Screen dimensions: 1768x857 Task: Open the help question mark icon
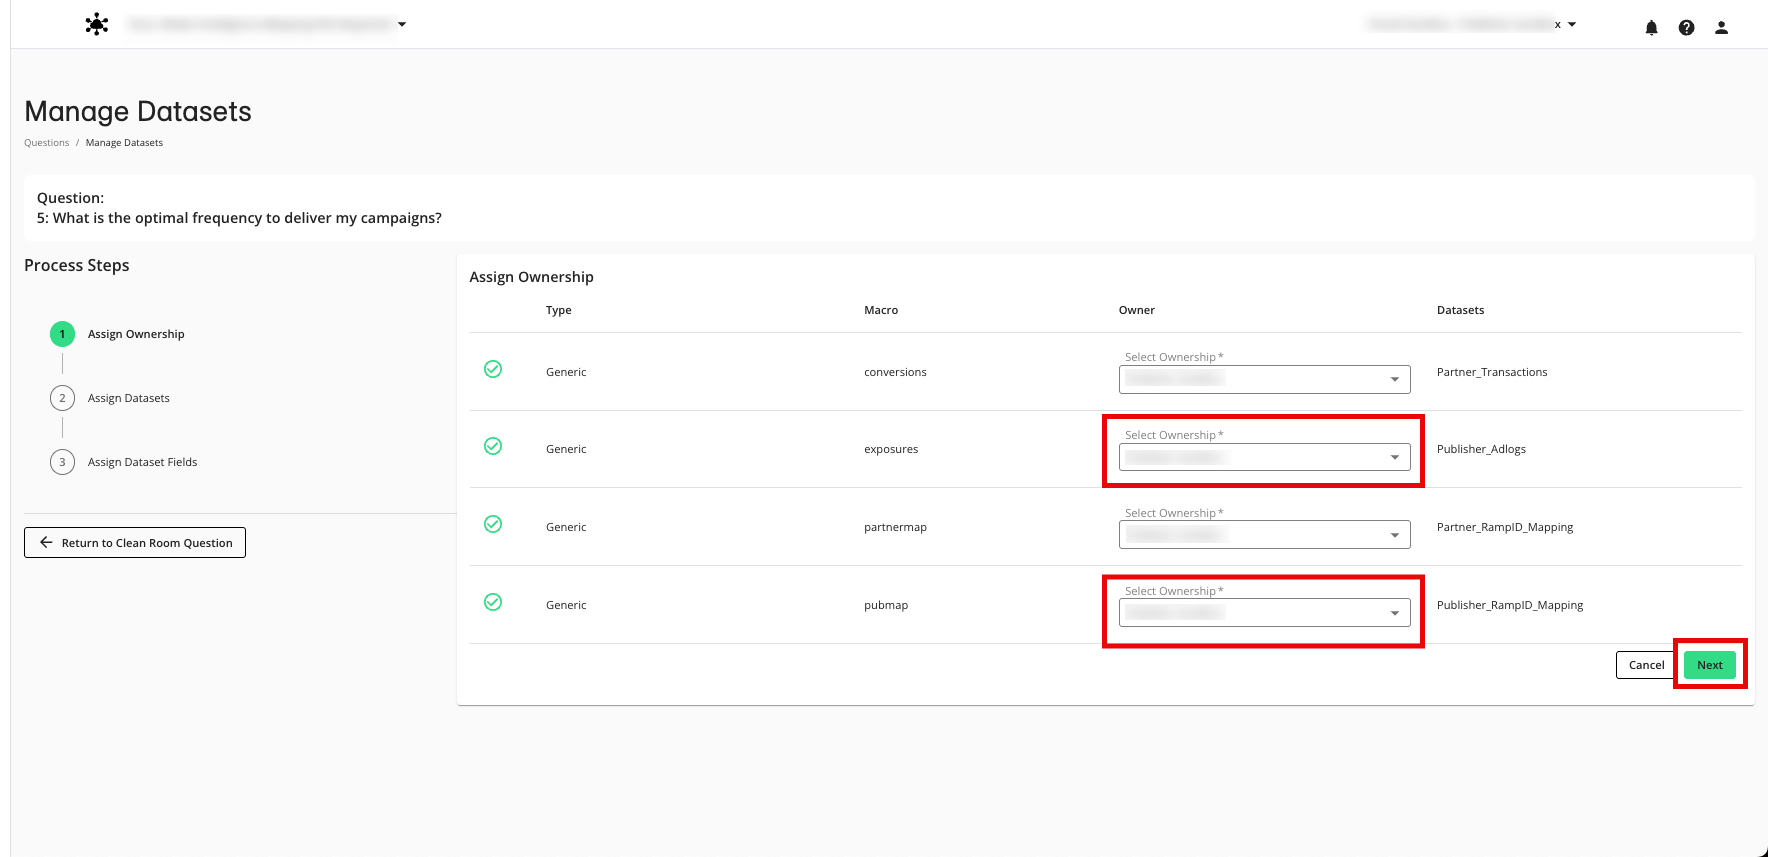[1686, 28]
